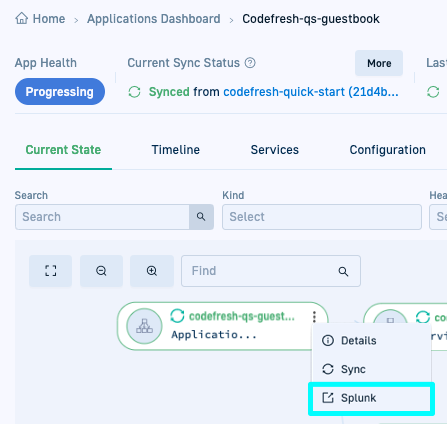447x426 pixels.
Task: Switch to the Timeline tab
Action: [176, 150]
